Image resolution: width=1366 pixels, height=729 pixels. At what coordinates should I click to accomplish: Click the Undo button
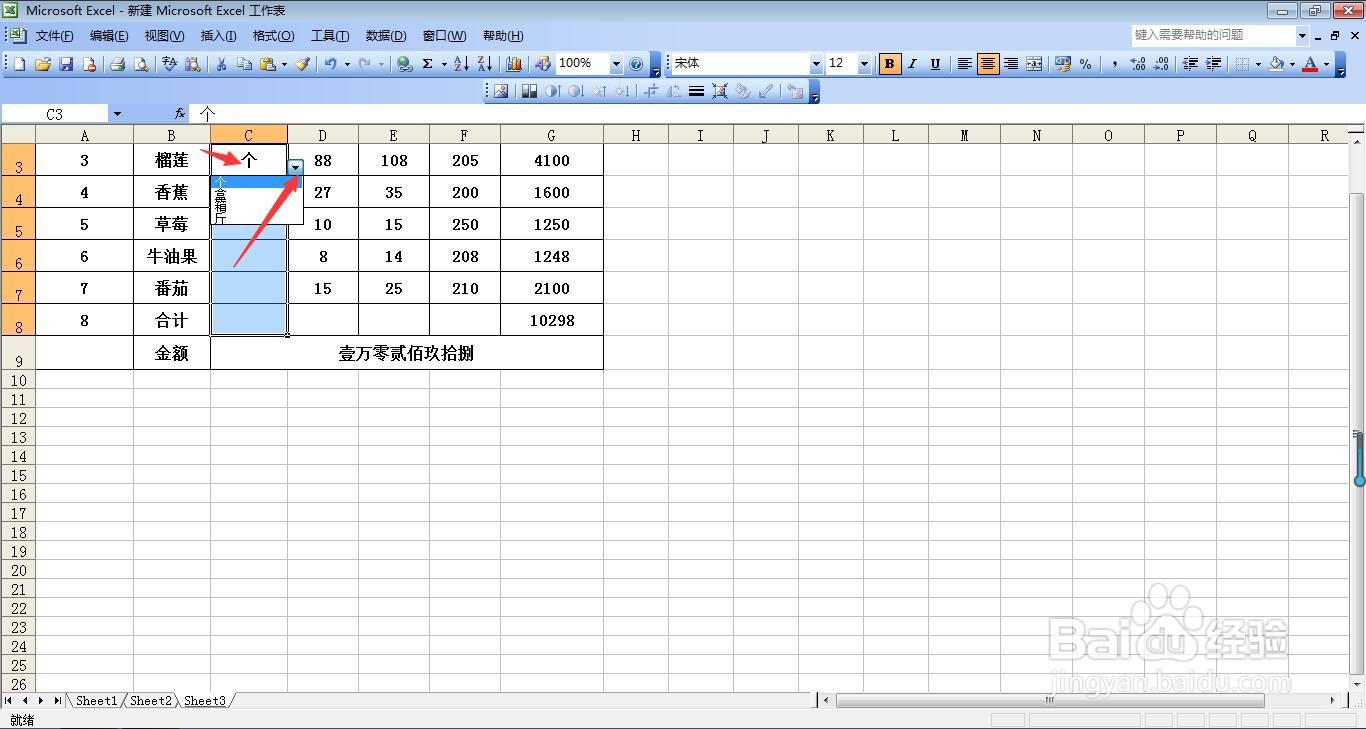(x=332, y=63)
